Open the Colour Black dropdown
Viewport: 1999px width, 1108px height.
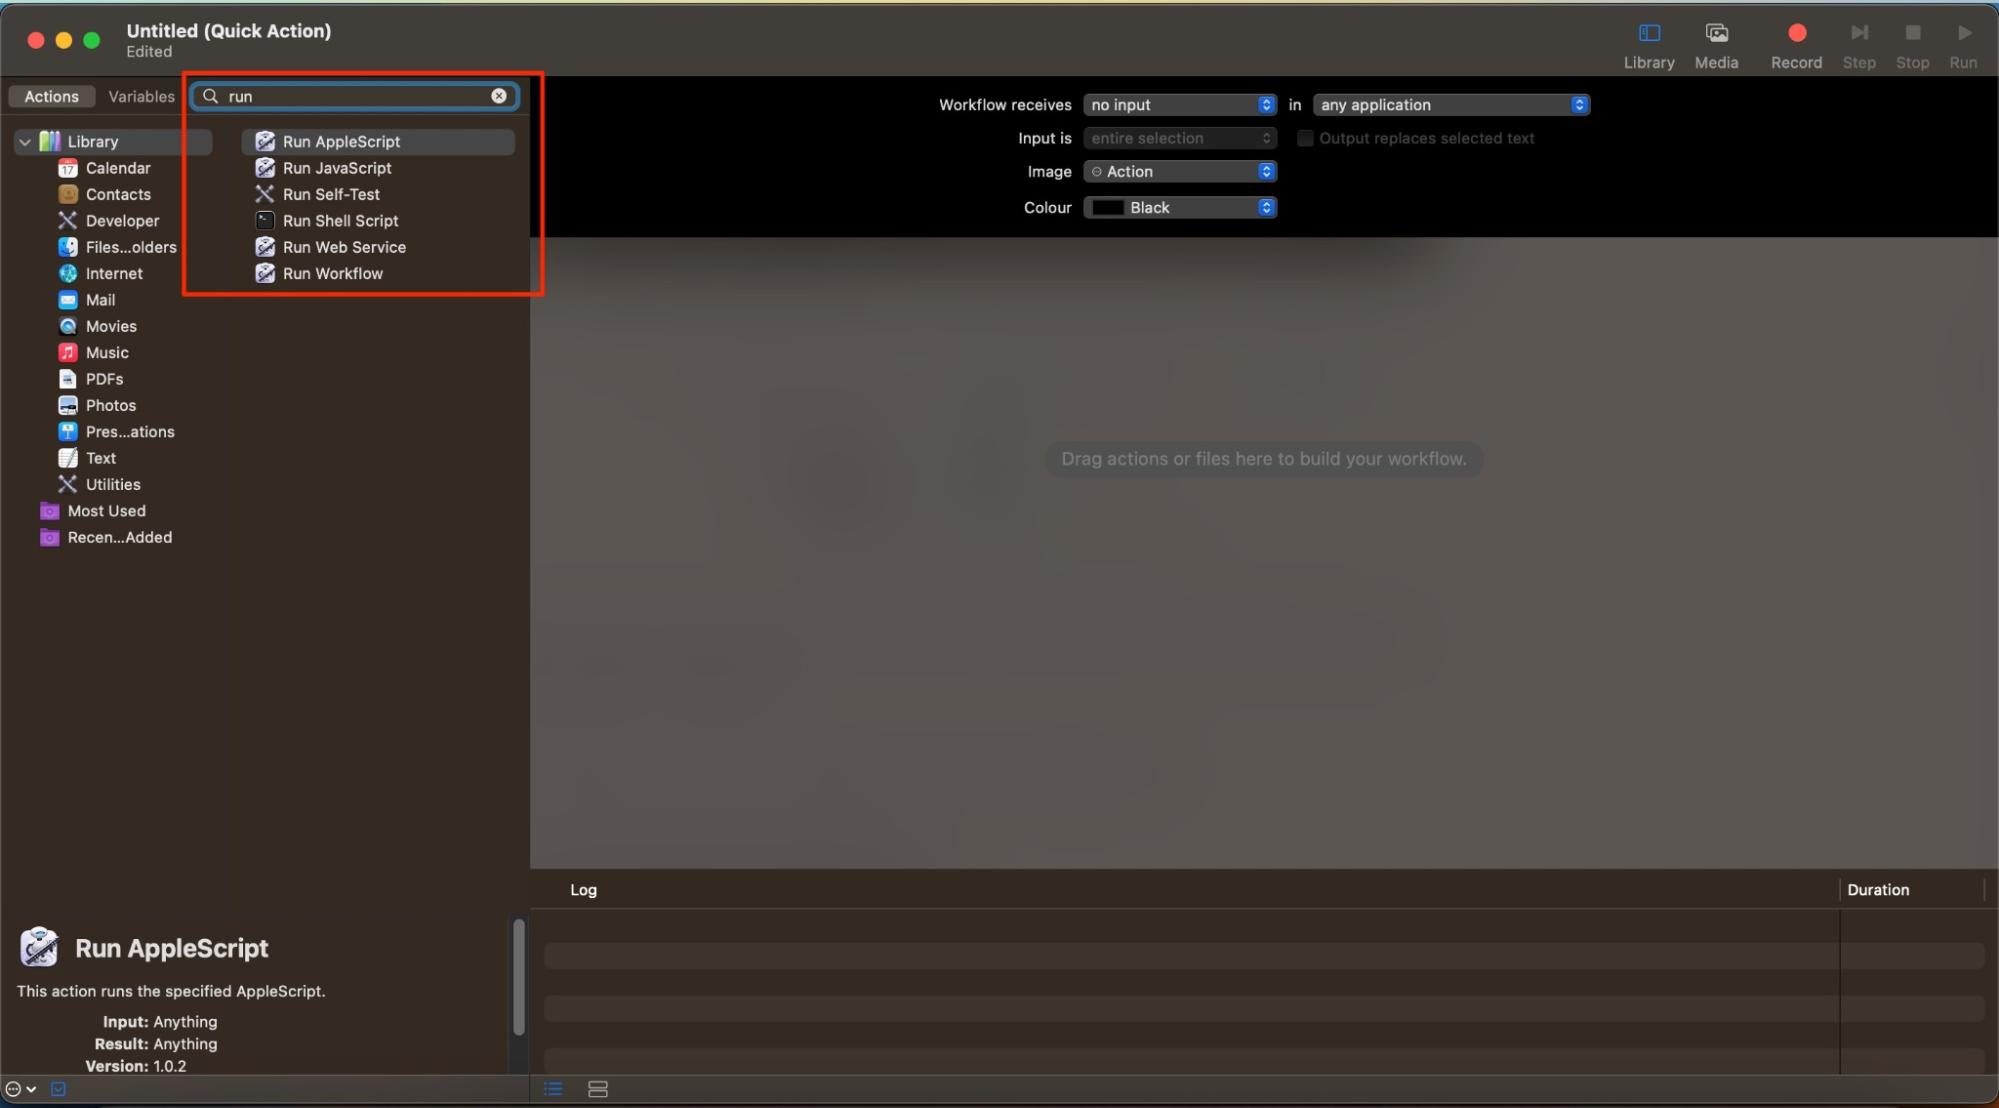pos(1180,208)
